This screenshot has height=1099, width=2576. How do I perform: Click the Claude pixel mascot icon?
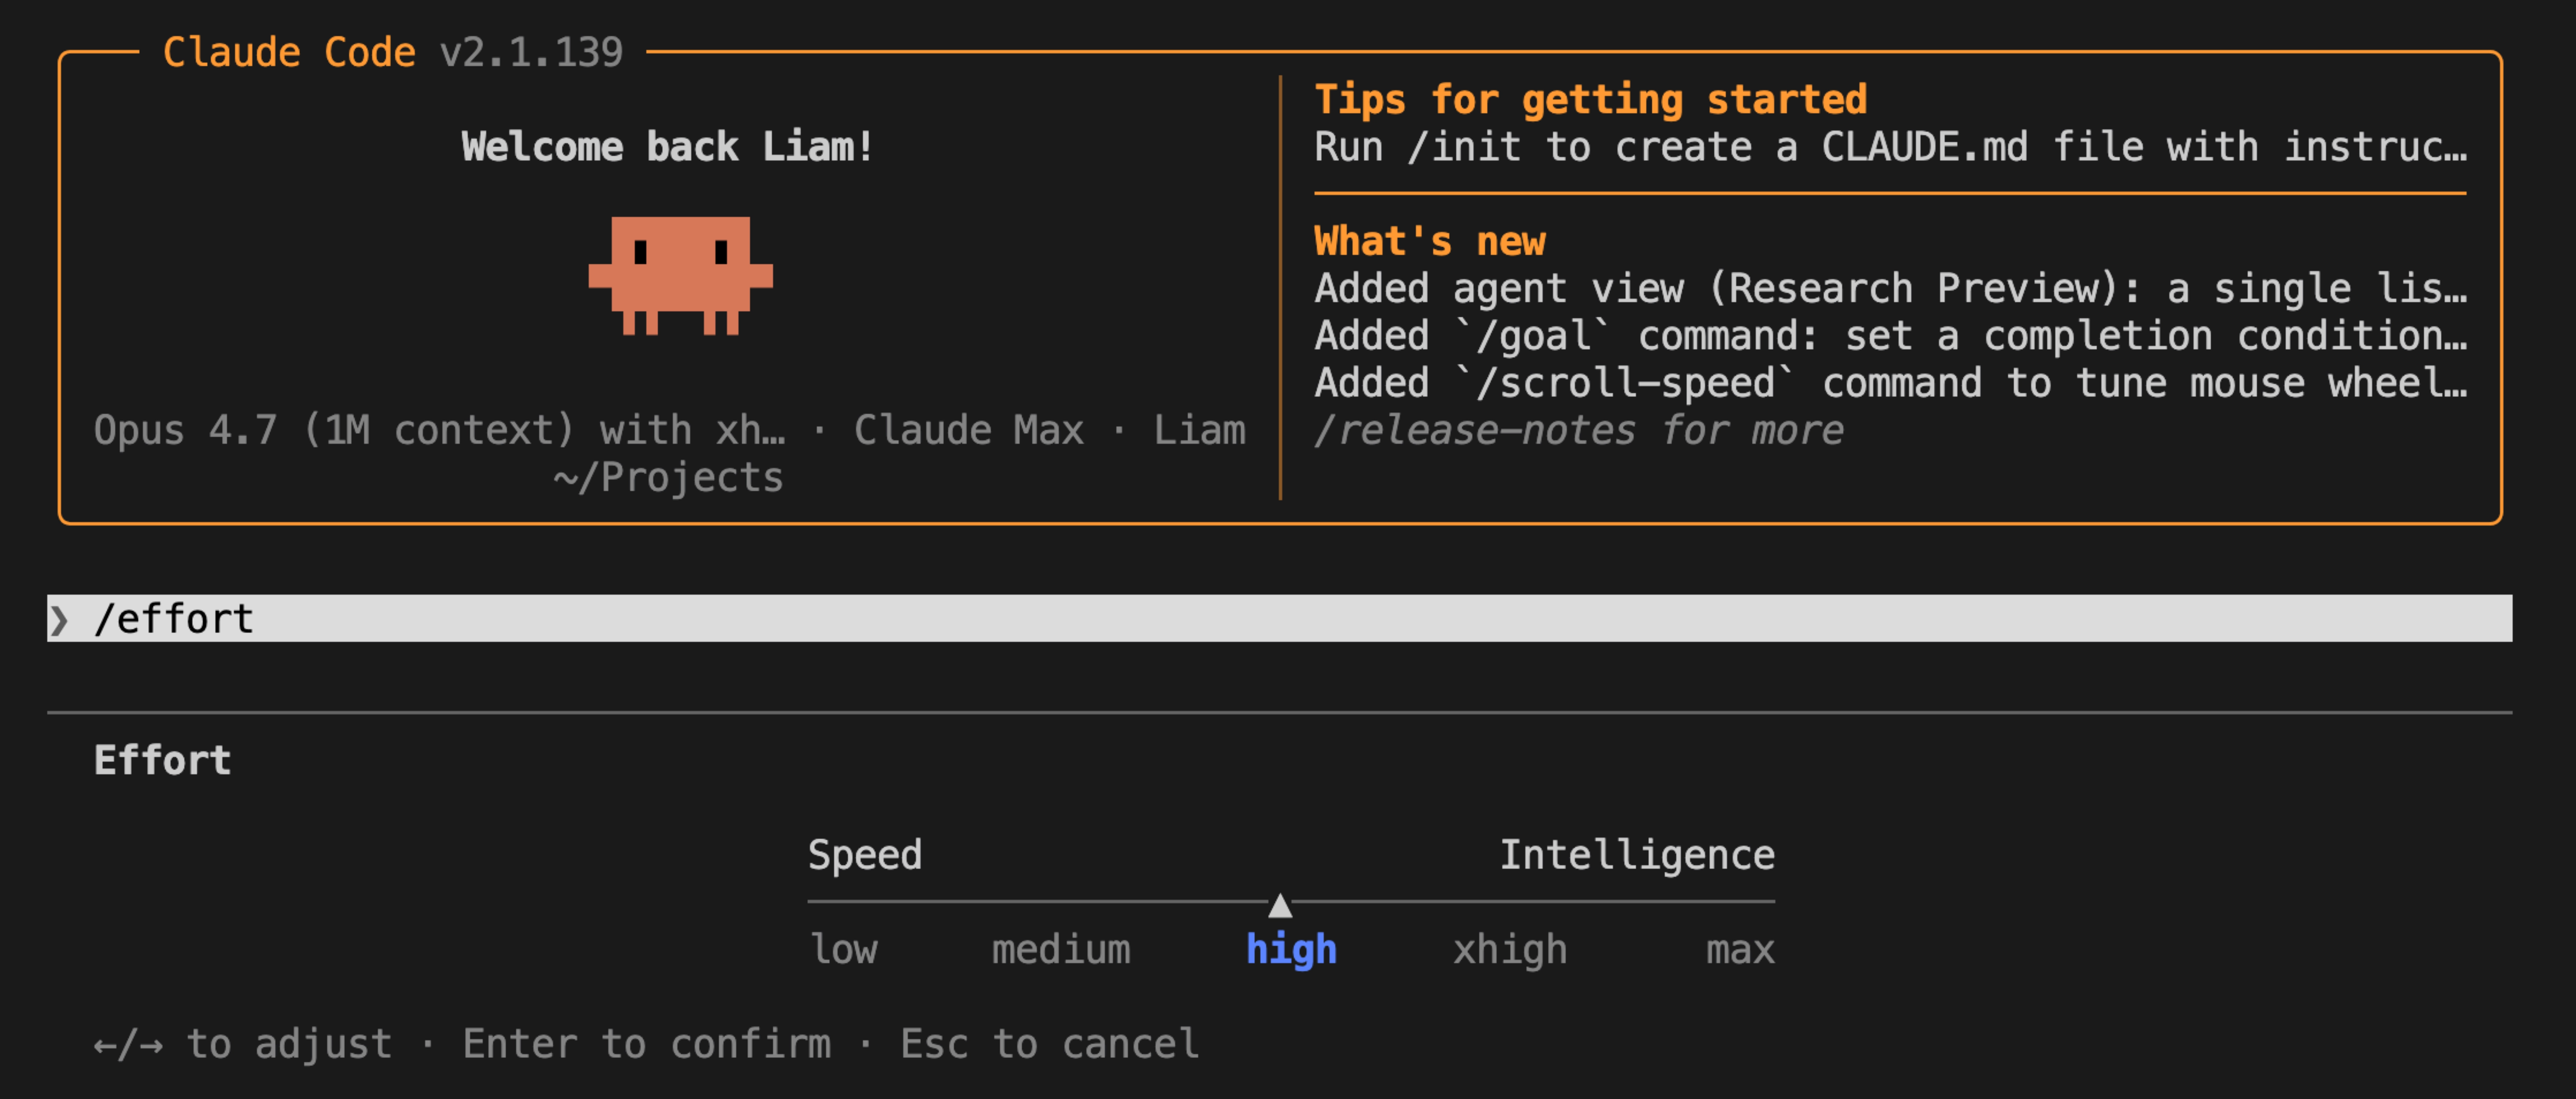tap(680, 275)
